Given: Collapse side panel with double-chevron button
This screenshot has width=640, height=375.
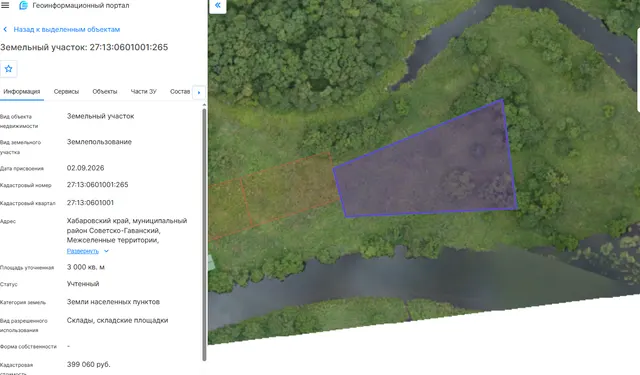Looking at the screenshot, I should [218, 5].
